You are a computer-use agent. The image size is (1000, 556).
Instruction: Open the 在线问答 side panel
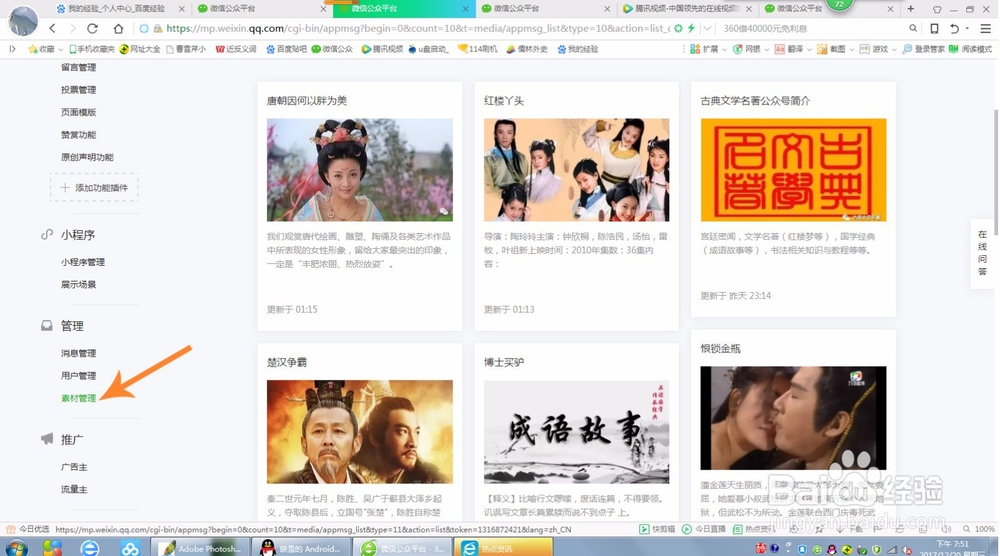[x=982, y=253]
